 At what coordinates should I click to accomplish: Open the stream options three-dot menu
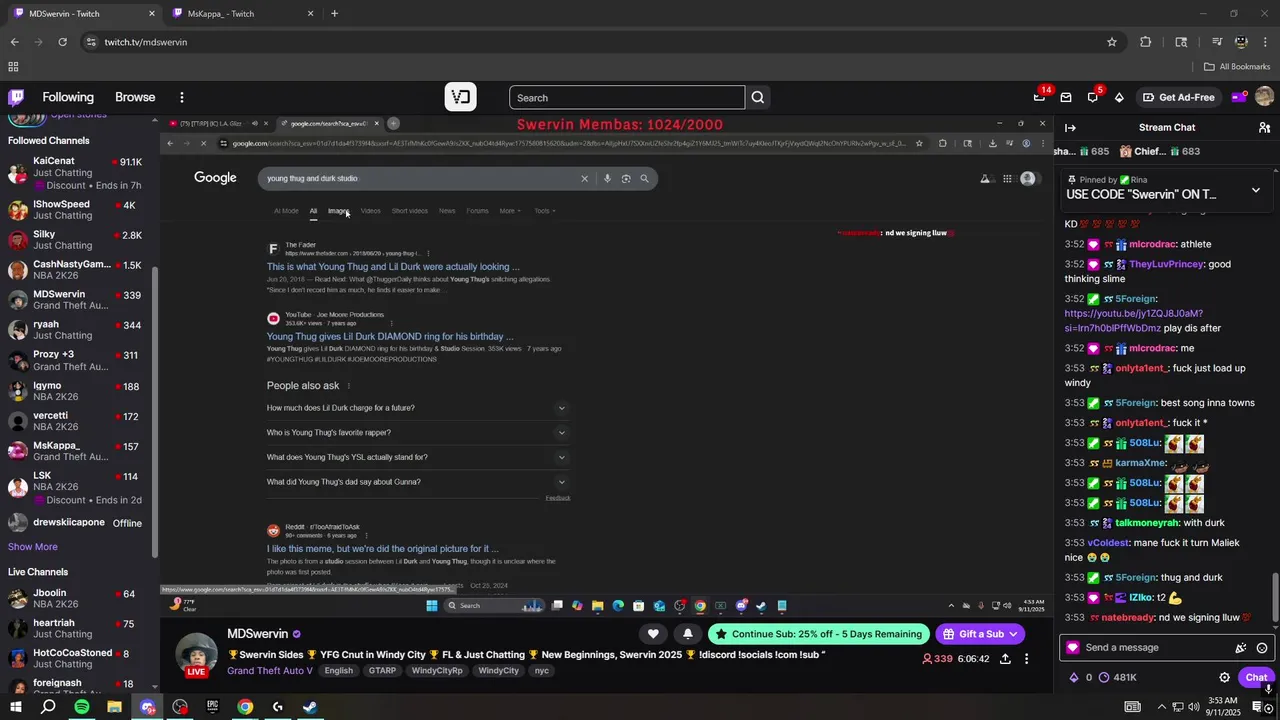pyautogui.click(x=1026, y=659)
